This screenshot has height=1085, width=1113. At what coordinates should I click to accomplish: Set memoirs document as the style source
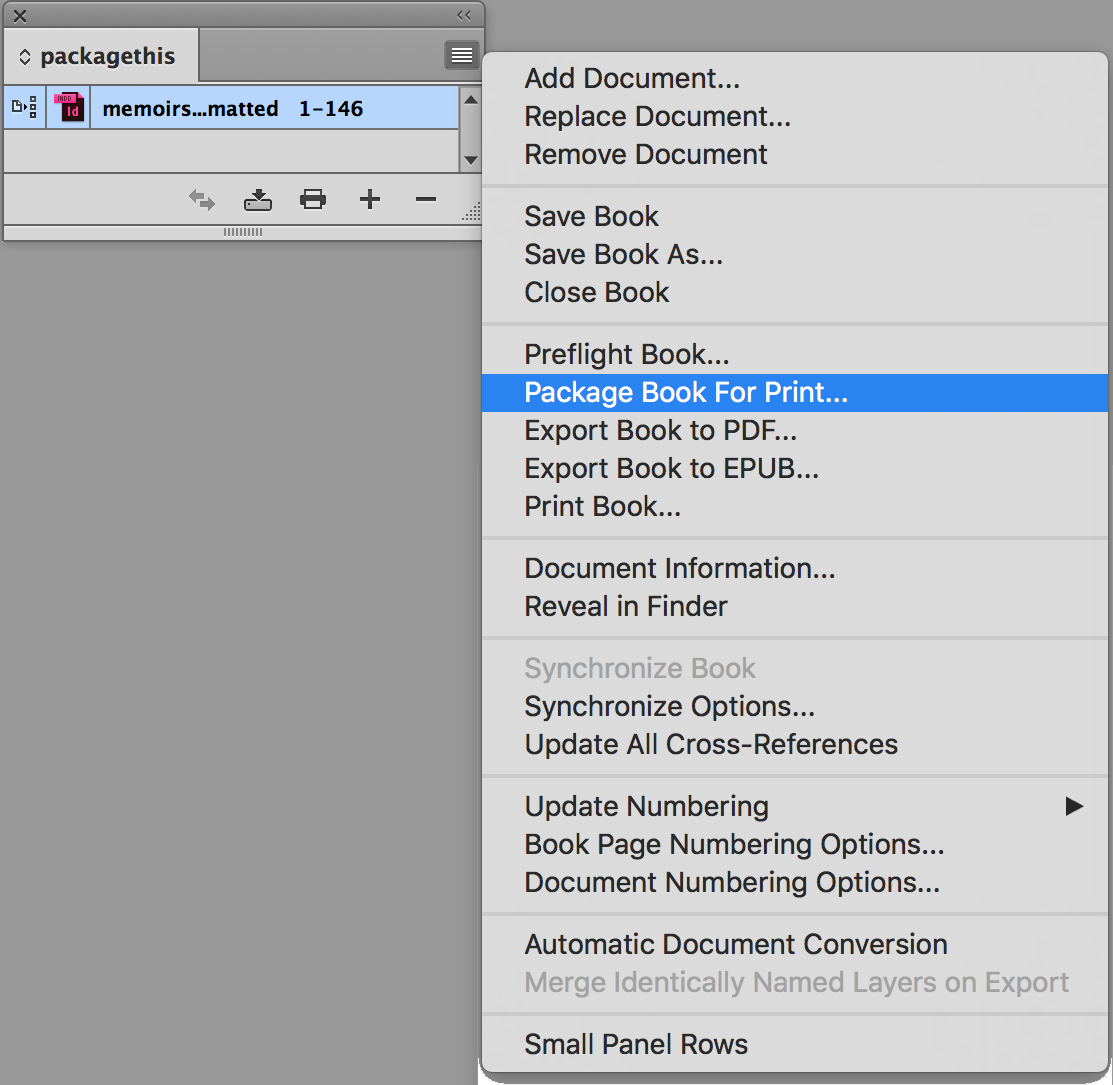23,107
